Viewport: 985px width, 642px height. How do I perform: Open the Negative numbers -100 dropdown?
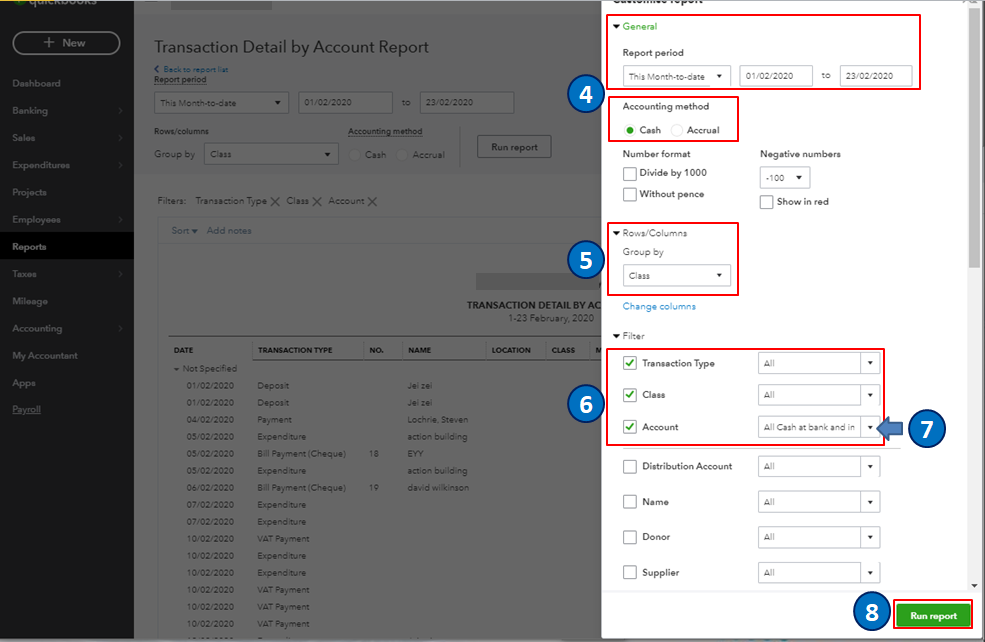[785, 178]
